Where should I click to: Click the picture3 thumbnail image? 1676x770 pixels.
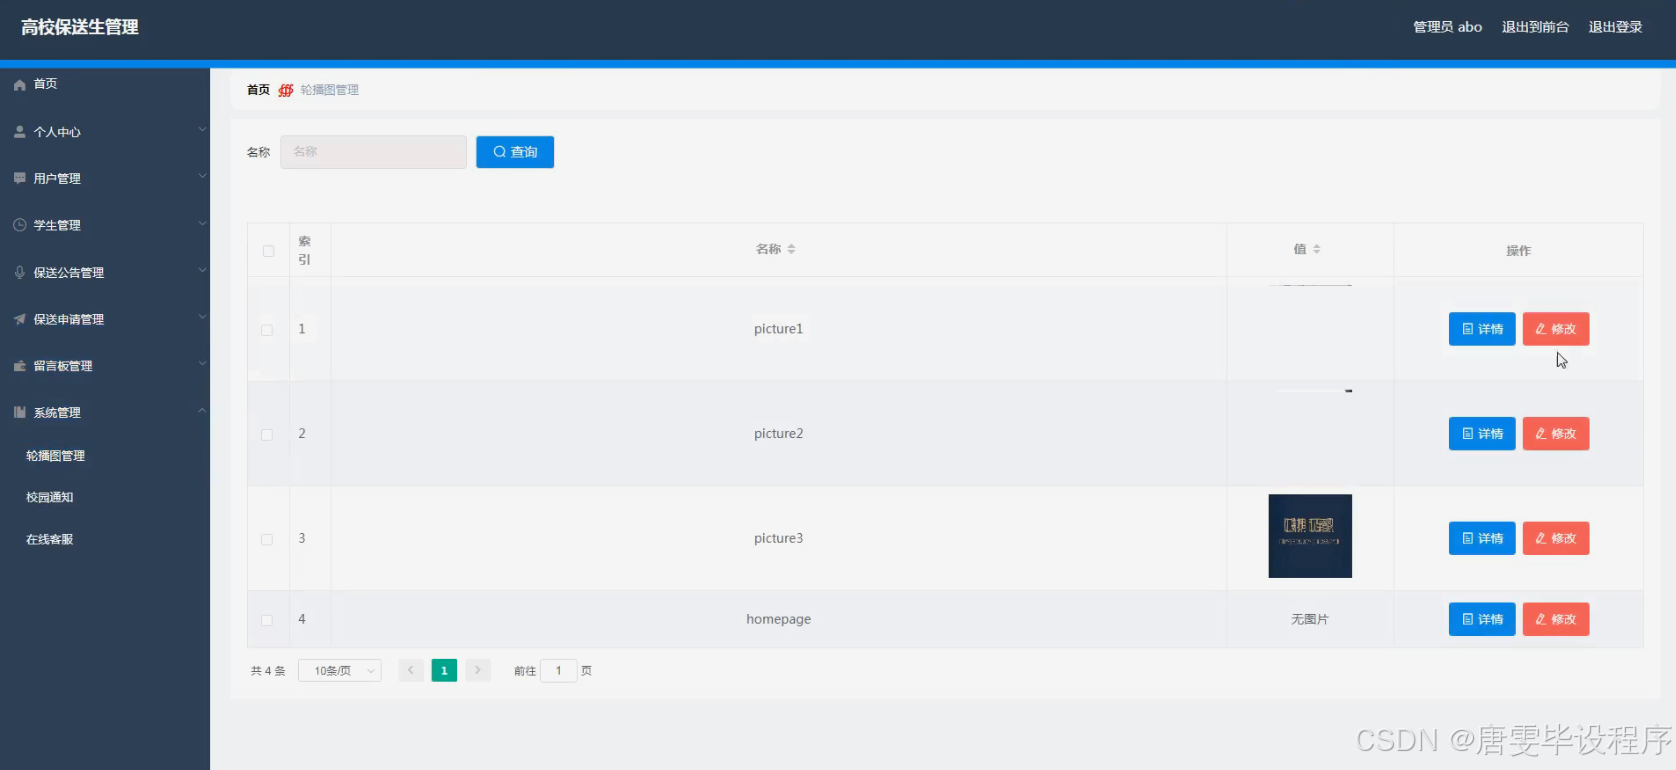pos(1310,536)
